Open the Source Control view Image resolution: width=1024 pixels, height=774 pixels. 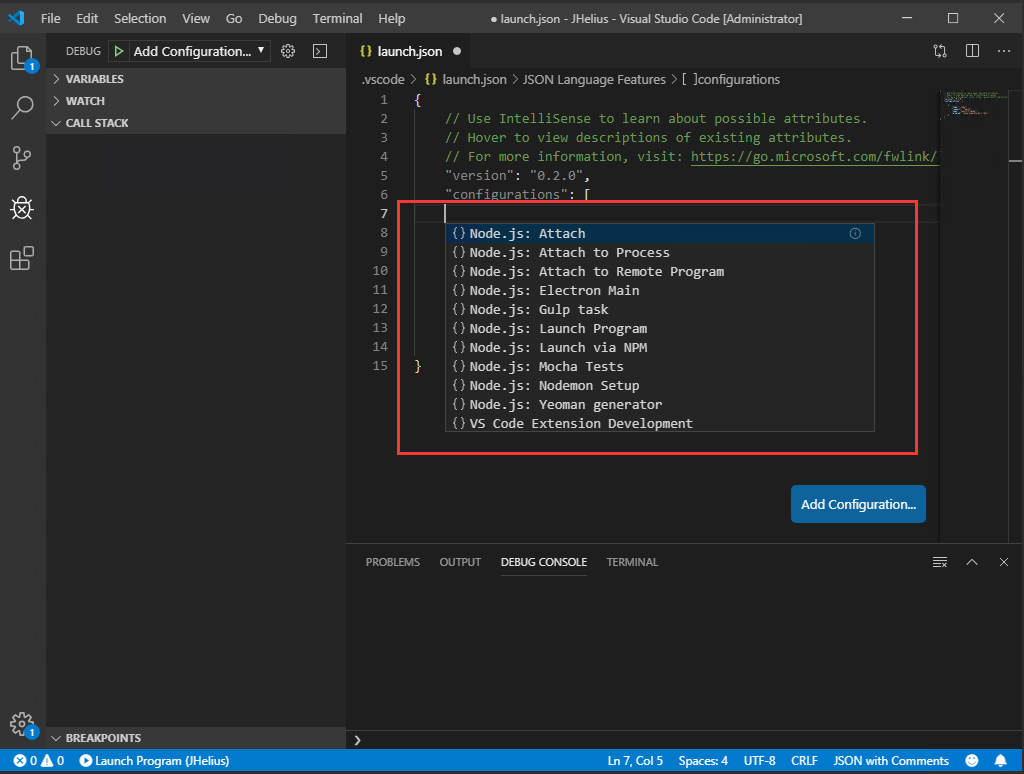(x=22, y=157)
